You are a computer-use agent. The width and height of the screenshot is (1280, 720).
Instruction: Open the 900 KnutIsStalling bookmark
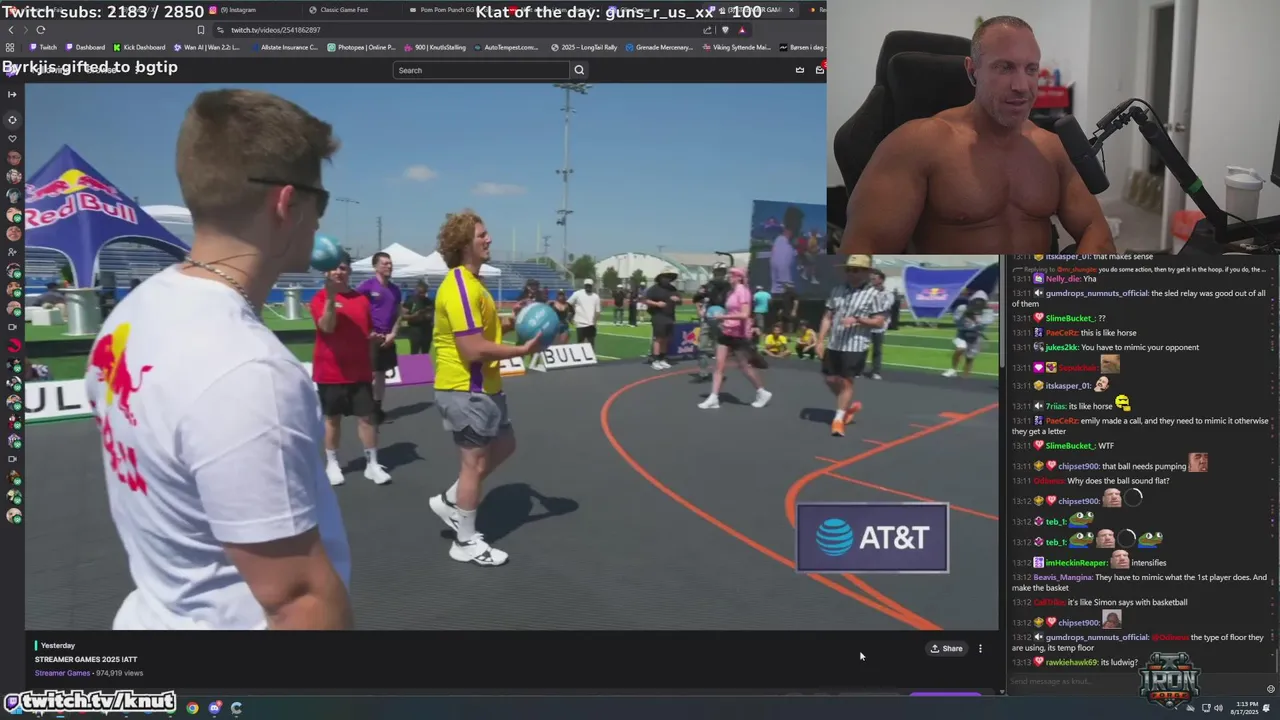point(435,47)
